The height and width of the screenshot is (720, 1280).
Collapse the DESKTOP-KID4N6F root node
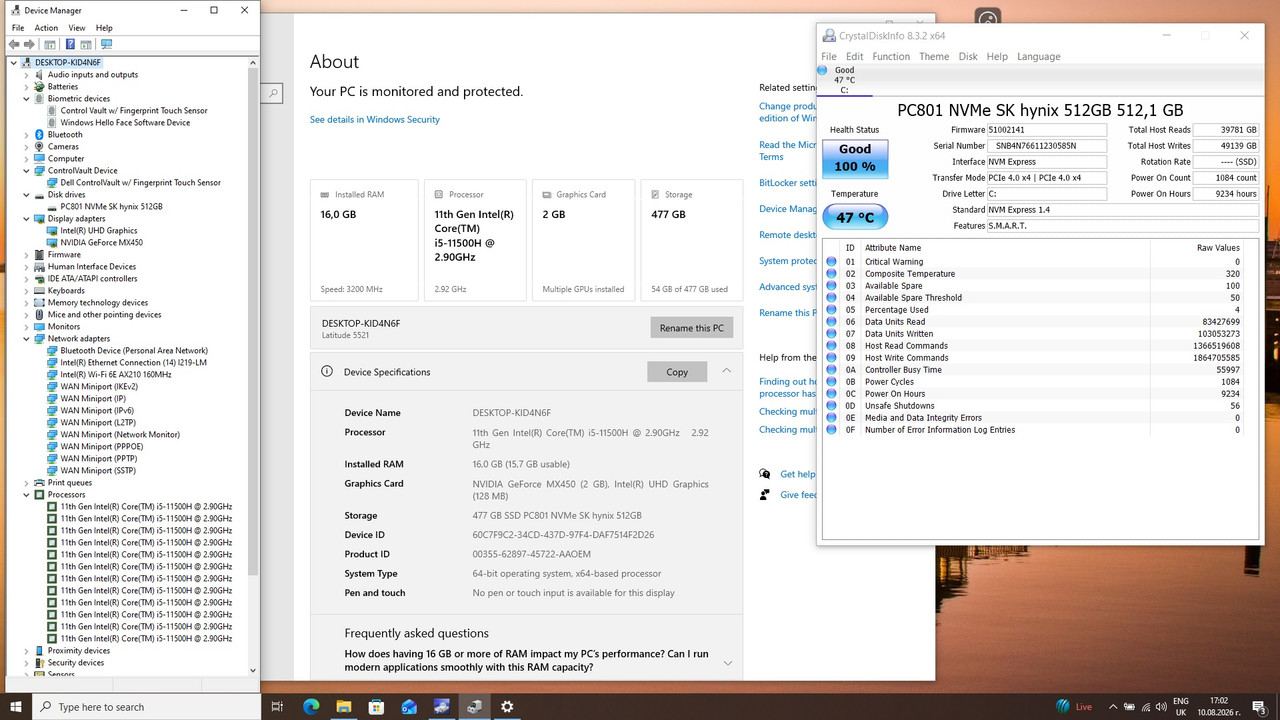[x=14, y=63]
